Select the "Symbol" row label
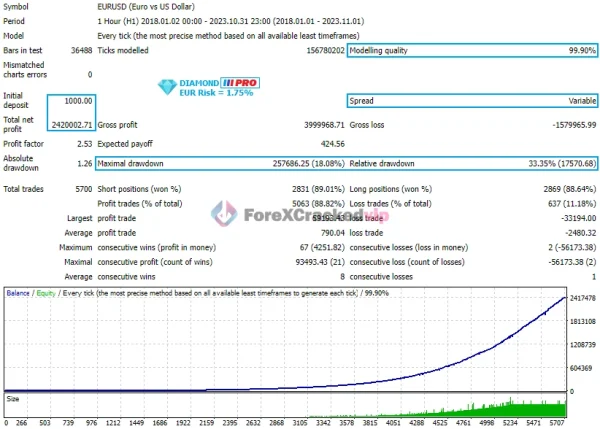 (16, 7)
